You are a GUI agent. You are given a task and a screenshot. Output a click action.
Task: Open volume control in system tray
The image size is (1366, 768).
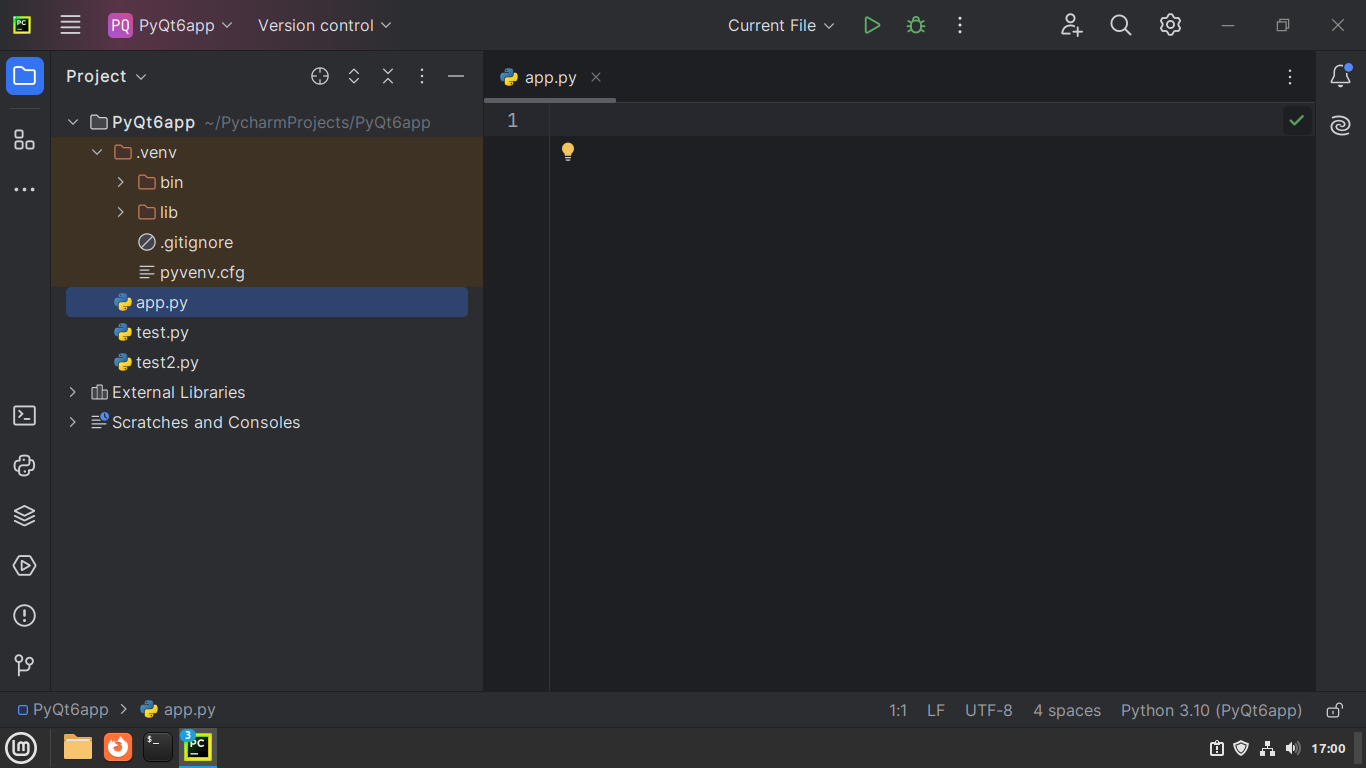[1292, 748]
